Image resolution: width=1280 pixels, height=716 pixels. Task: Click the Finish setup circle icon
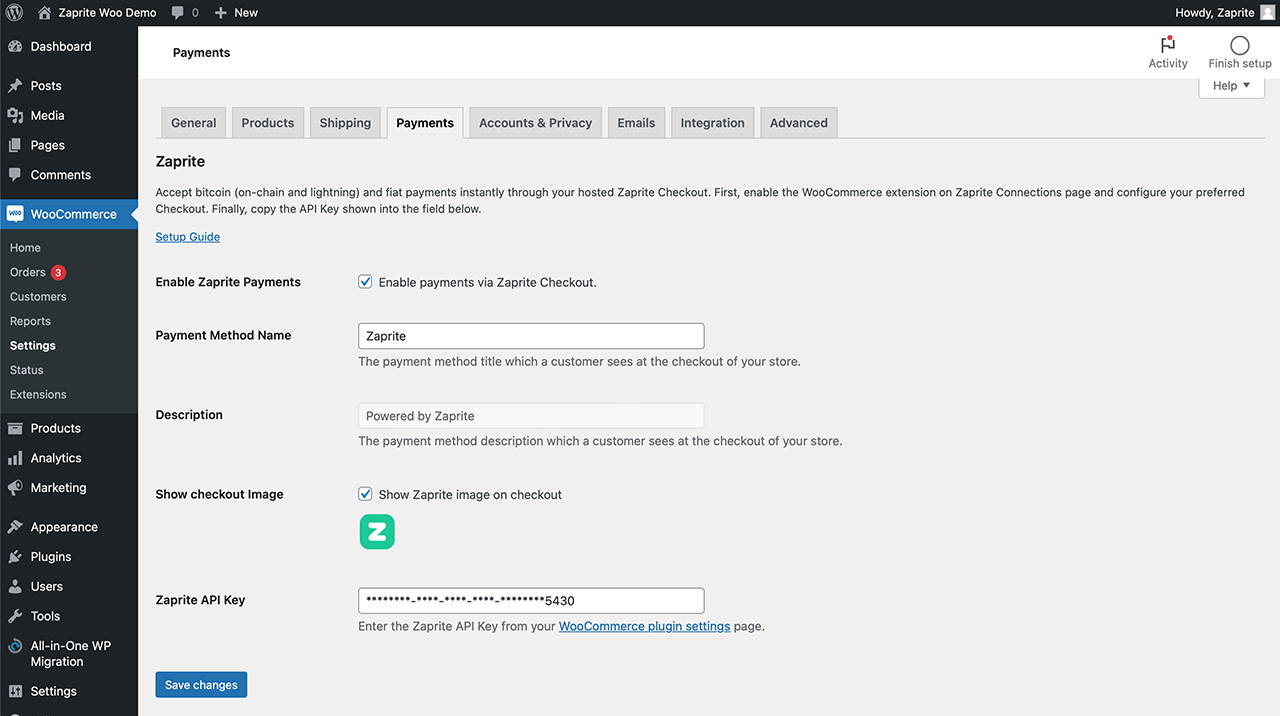click(x=1240, y=45)
